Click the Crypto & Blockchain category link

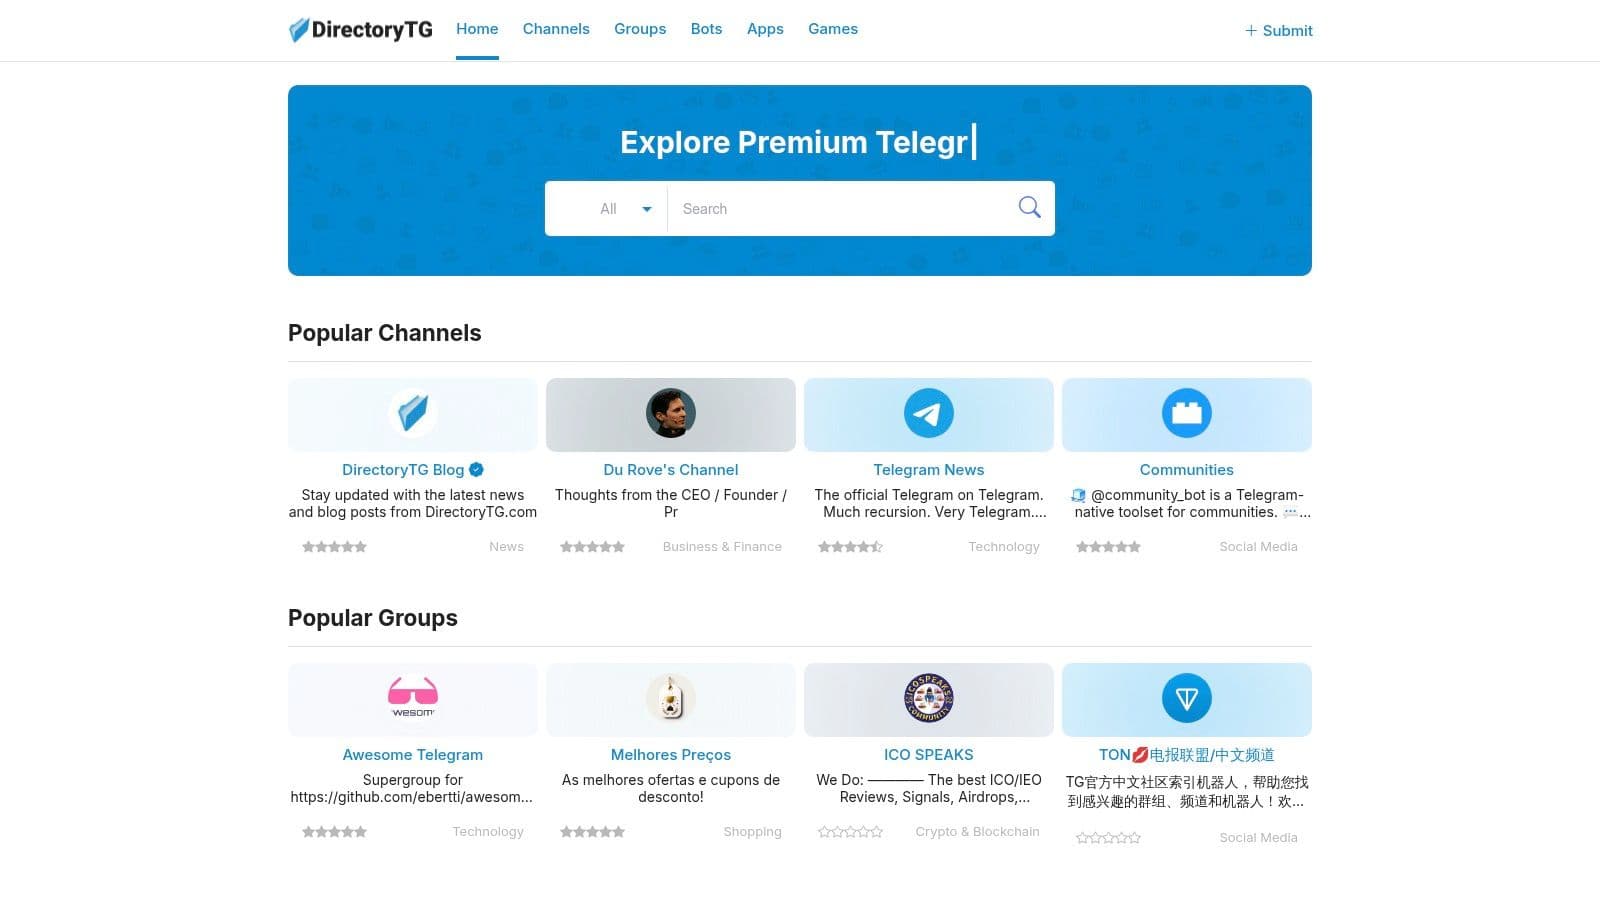[x=977, y=832]
